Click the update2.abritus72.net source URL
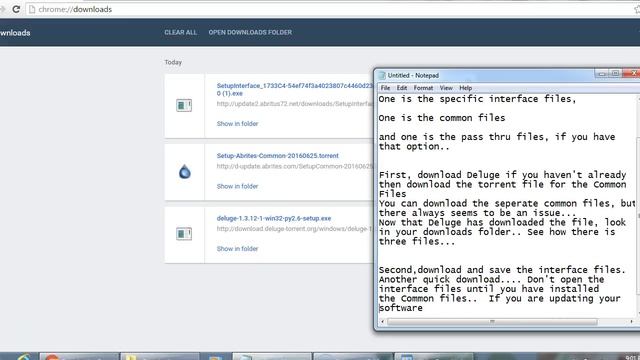The width and height of the screenshot is (640, 360). click(x=294, y=104)
